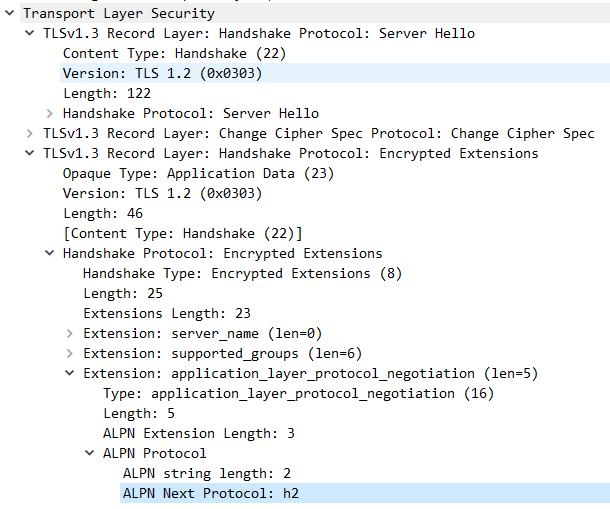Collapse the Encrypted Extensions record layer
This screenshot has width=610, height=509.
coord(30,153)
